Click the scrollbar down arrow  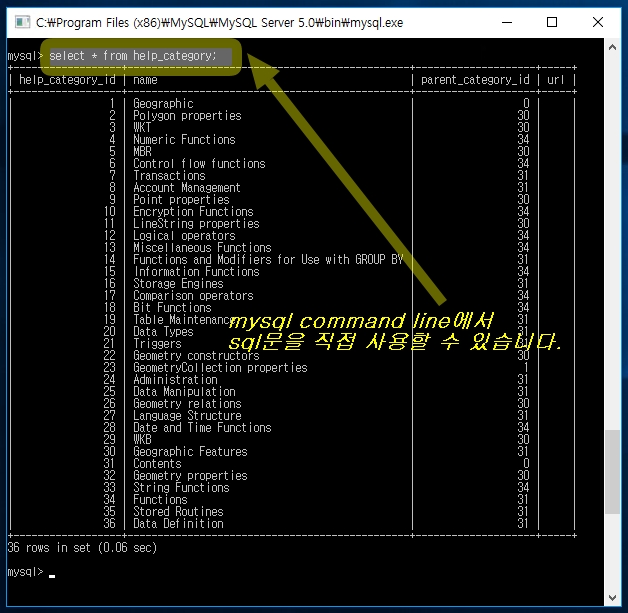(x=612, y=597)
